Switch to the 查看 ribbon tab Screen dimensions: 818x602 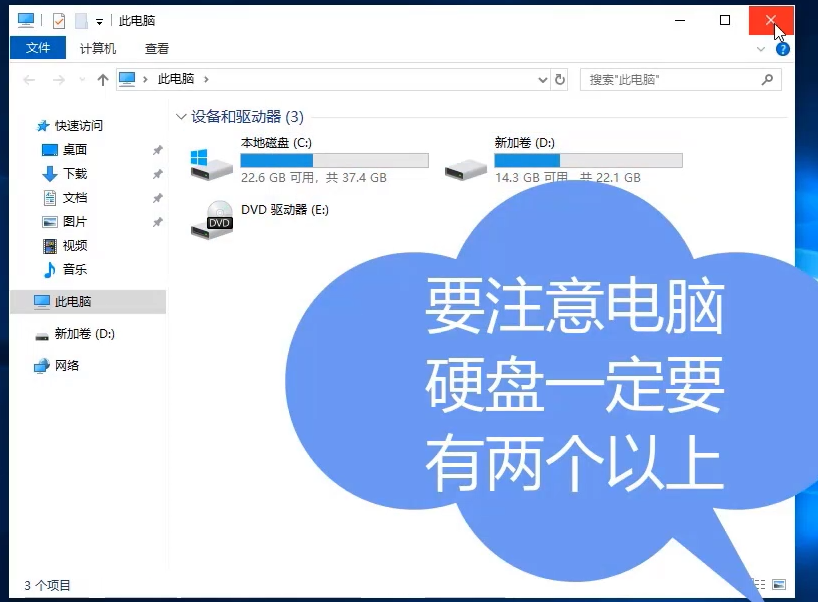(x=156, y=47)
